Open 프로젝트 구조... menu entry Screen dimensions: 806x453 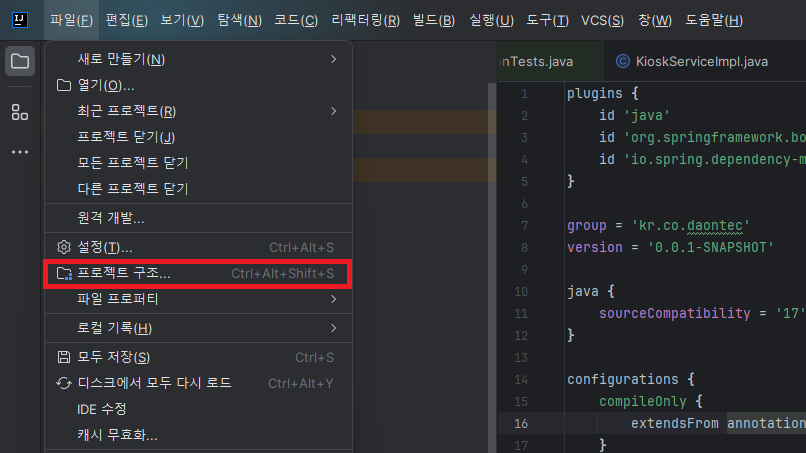click(x=198, y=274)
